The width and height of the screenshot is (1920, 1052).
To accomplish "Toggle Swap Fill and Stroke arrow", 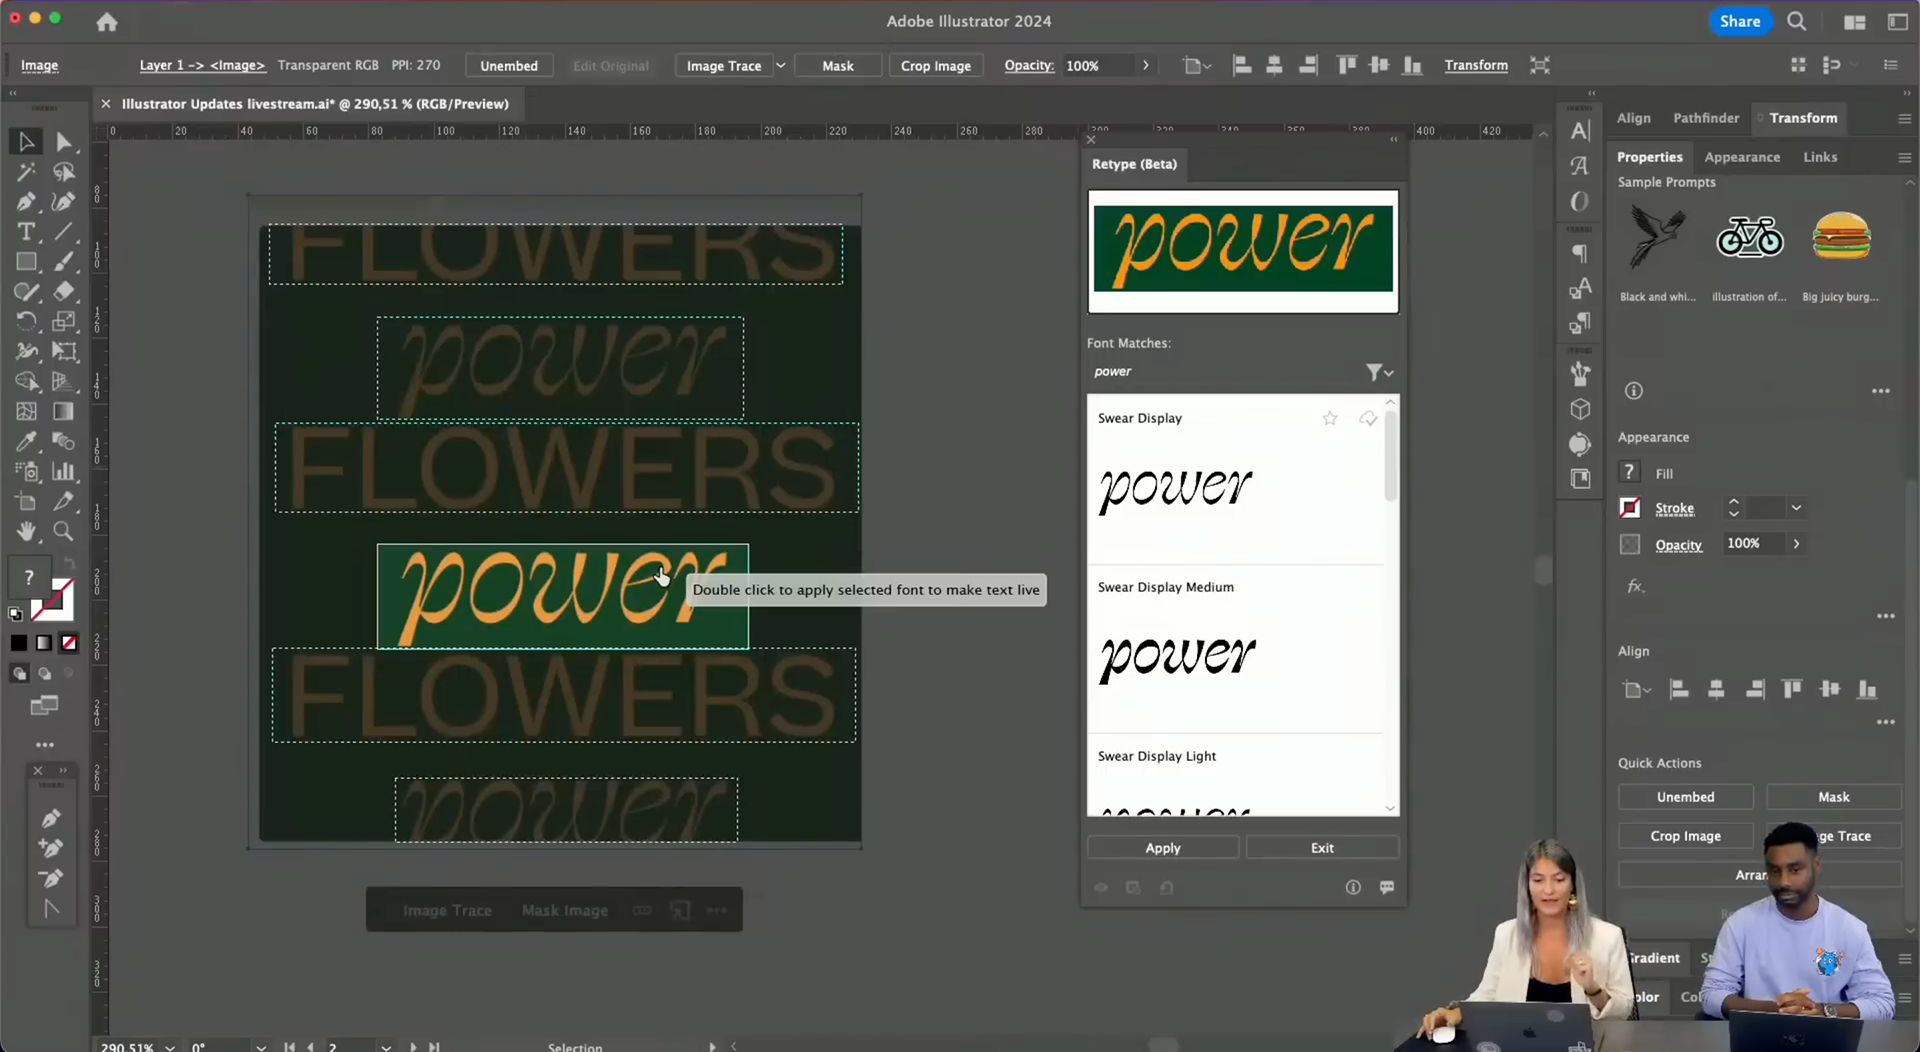I will pyautogui.click(x=69, y=564).
